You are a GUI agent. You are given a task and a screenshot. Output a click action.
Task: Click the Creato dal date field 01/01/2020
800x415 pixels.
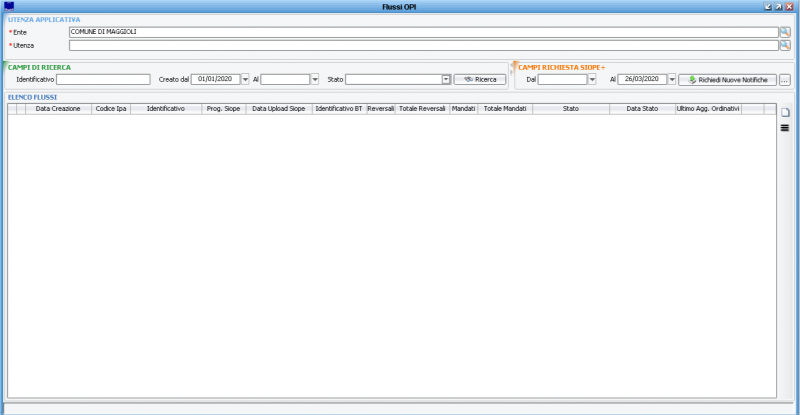(216, 80)
